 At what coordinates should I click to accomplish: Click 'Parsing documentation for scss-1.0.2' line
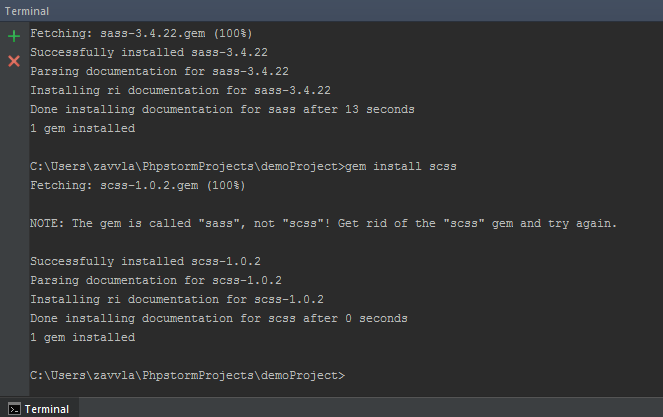click(x=155, y=280)
